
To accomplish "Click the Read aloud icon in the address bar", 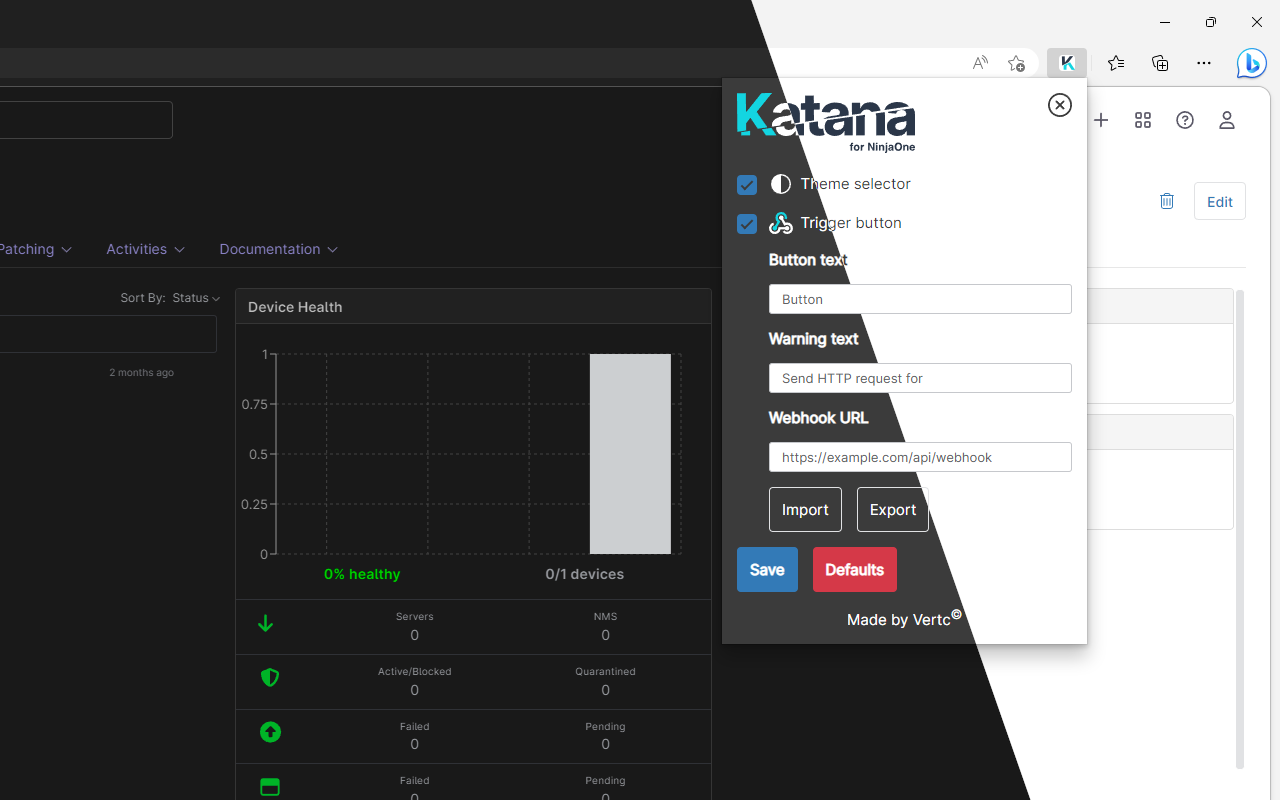I will [980, 62].
